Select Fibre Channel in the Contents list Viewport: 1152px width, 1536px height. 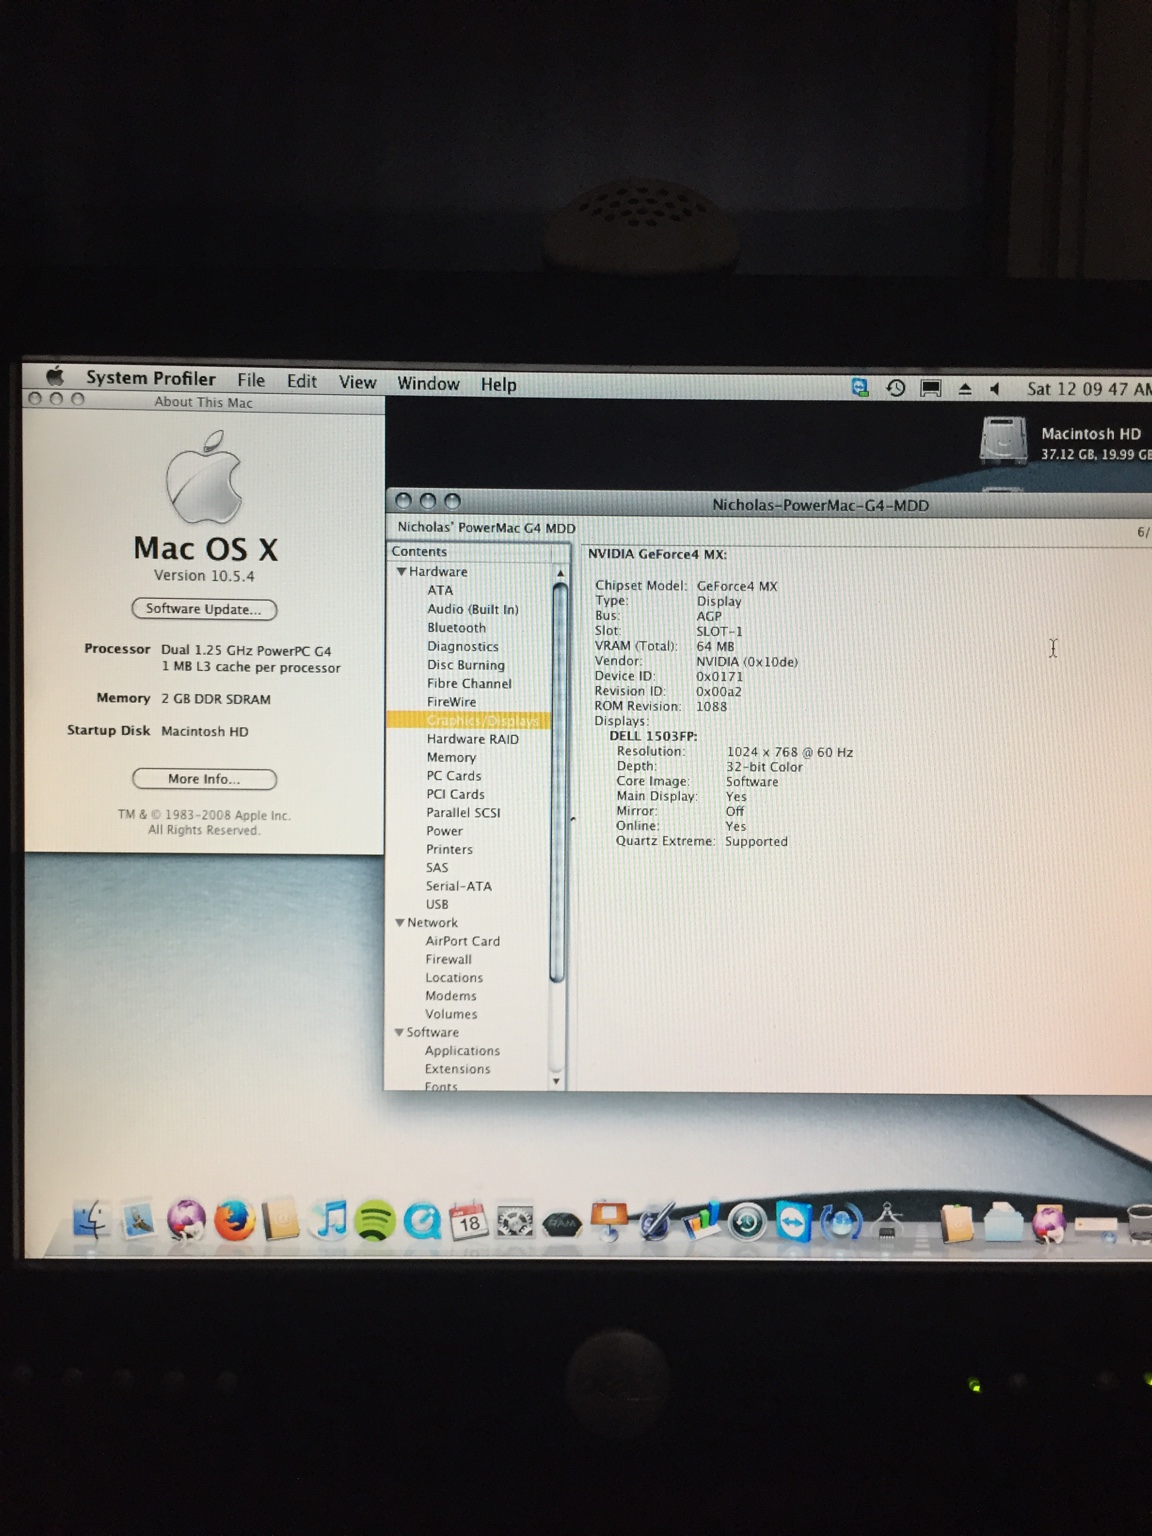(469, 684)
